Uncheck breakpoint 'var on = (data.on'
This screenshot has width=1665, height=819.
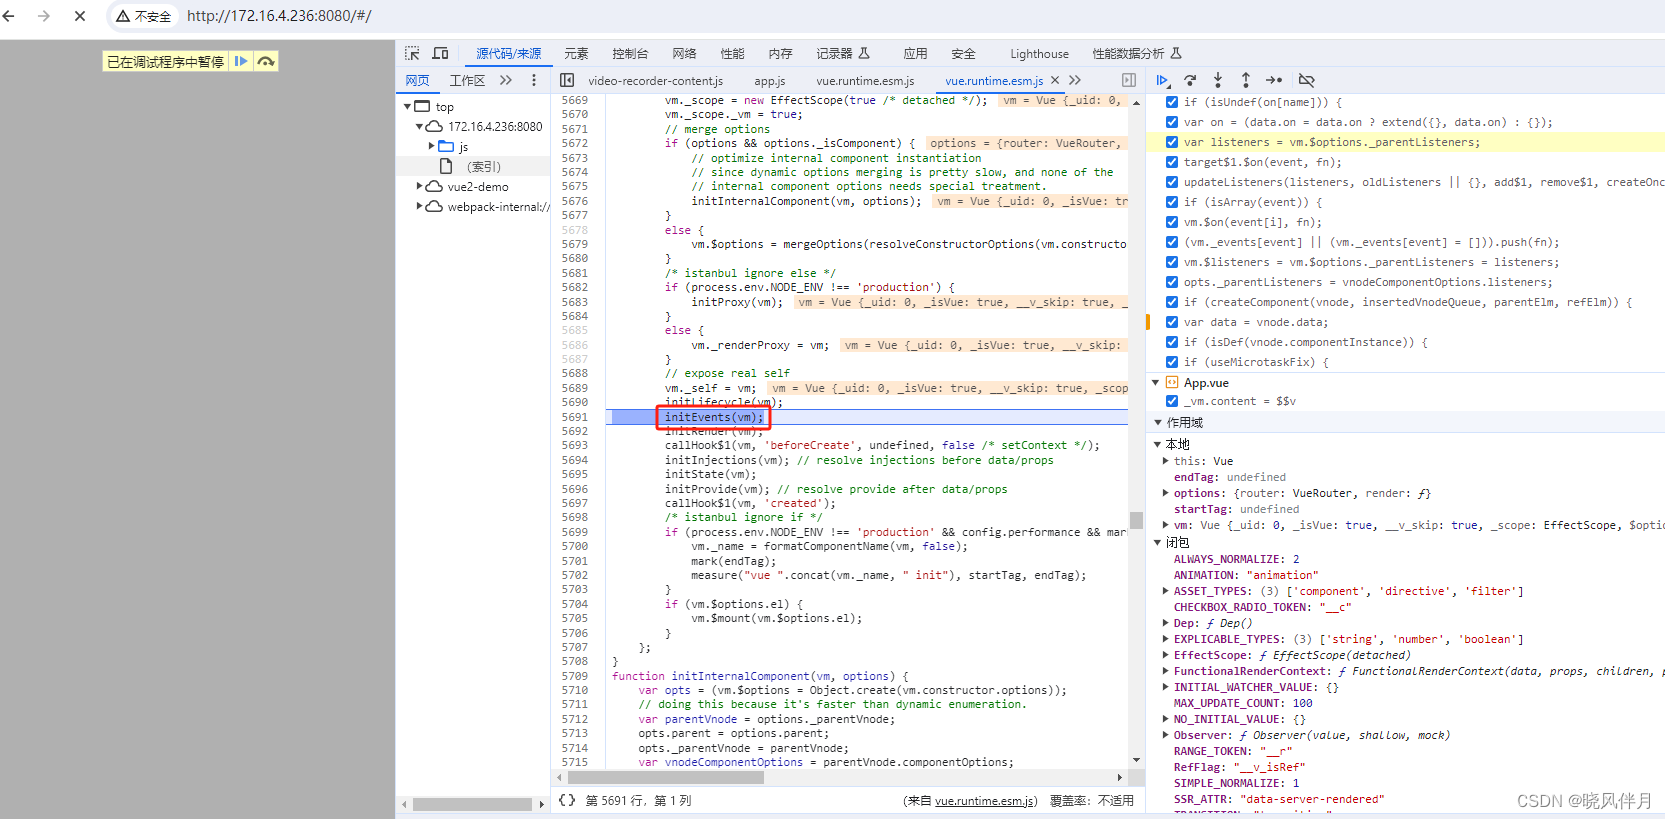pos(1172,122)
